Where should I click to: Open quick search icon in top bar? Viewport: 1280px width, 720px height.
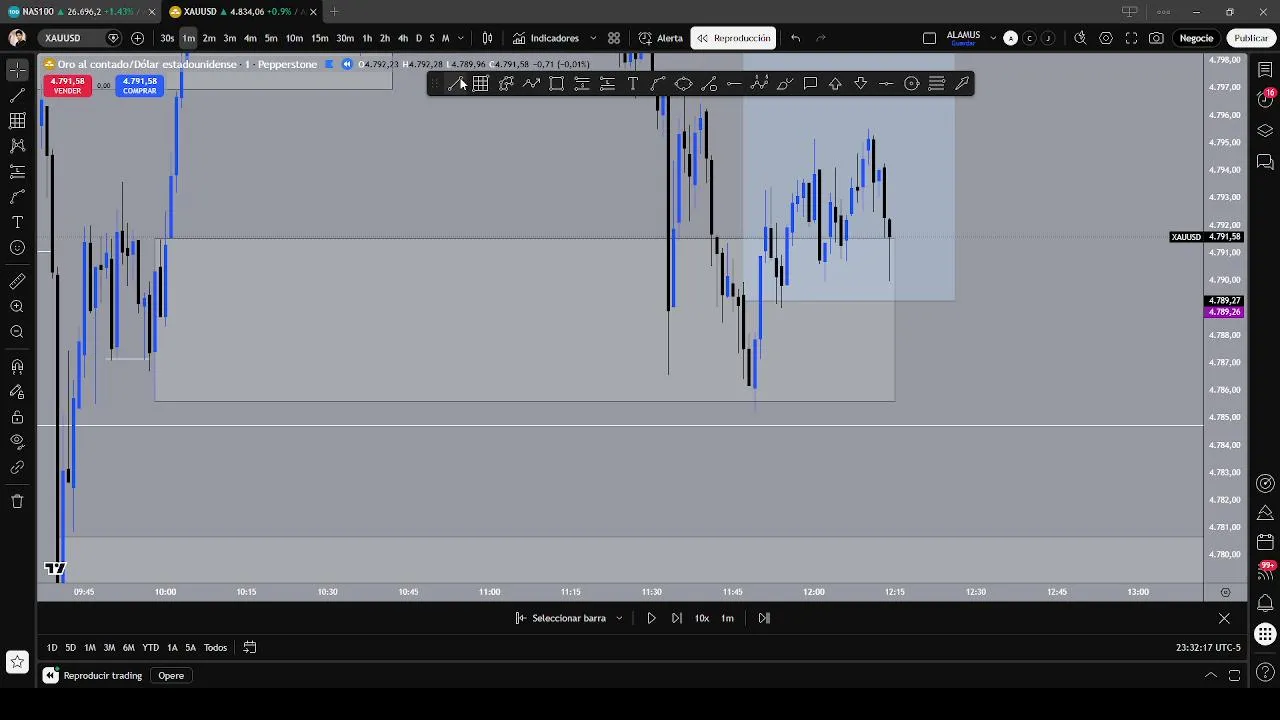pyautogui.click(x=1080, y=38)
